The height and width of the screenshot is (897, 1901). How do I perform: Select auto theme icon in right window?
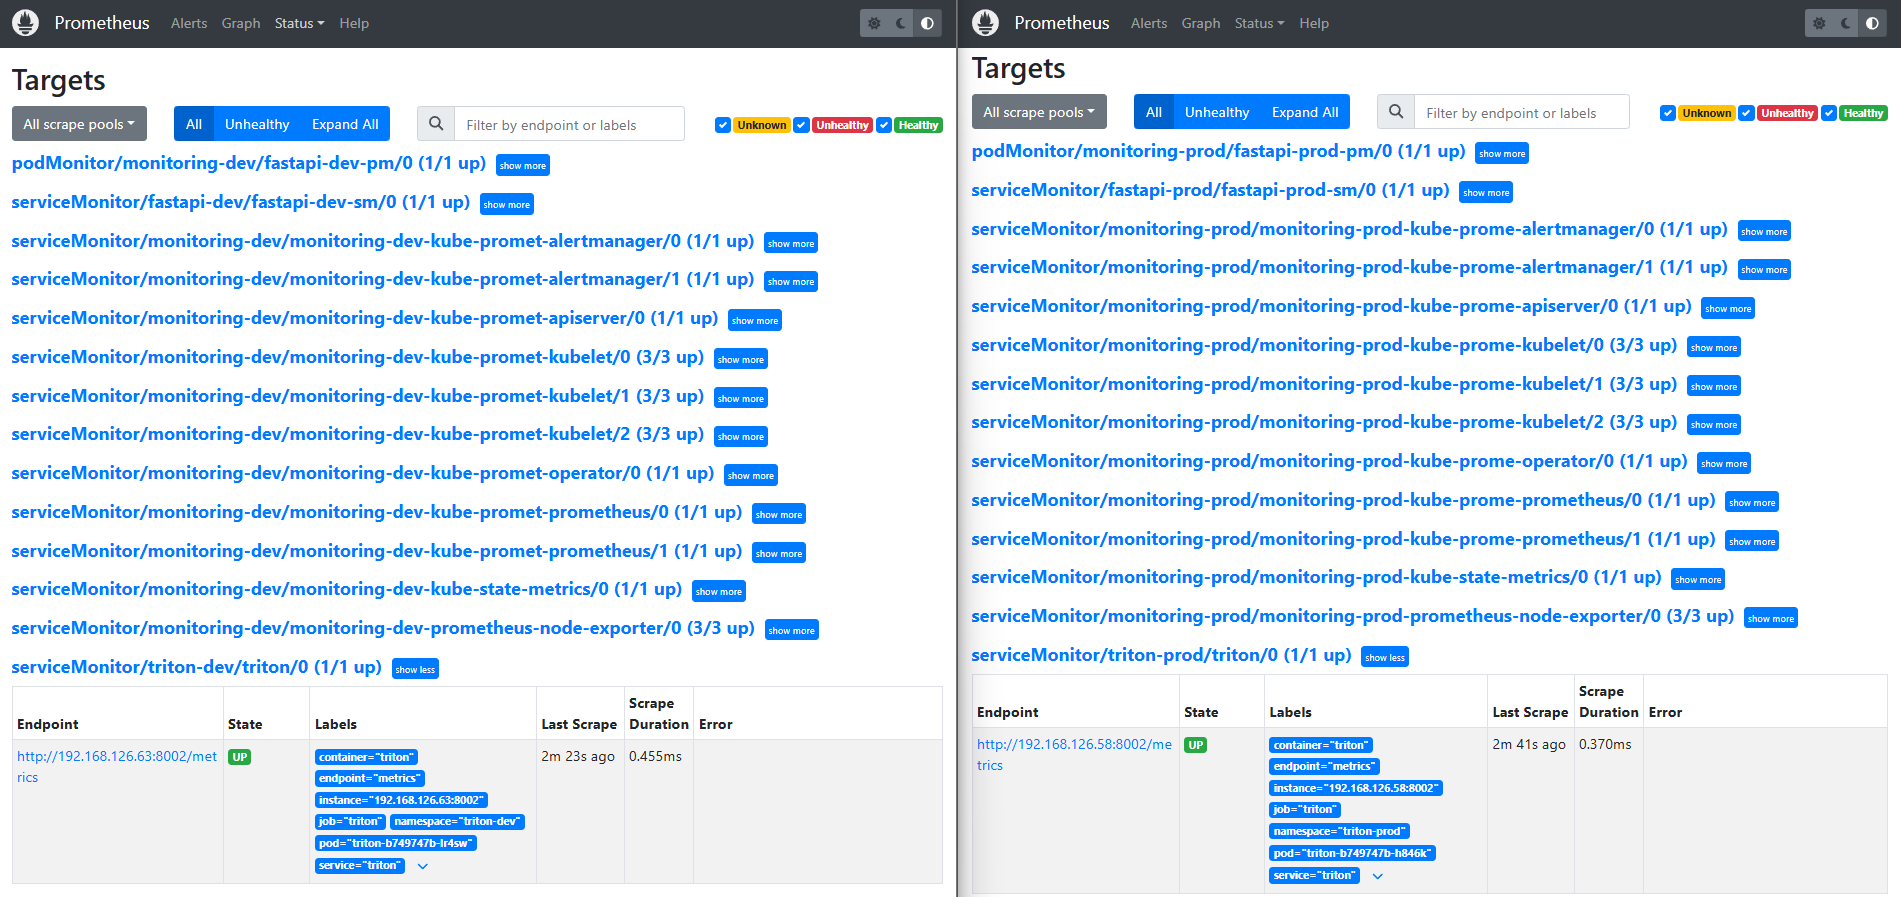tap(1873, 23)
